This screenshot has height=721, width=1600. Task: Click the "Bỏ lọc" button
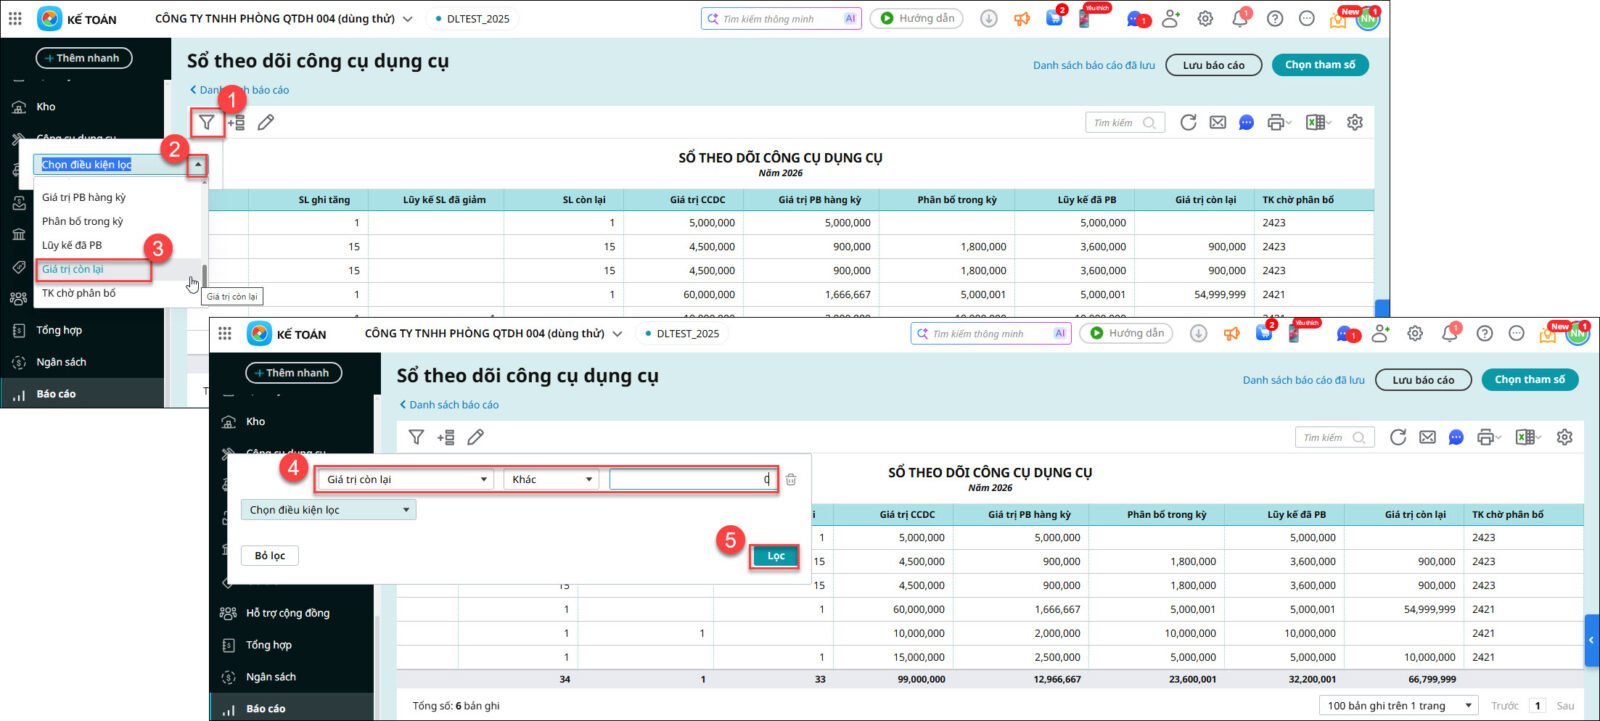coord(270,556)
